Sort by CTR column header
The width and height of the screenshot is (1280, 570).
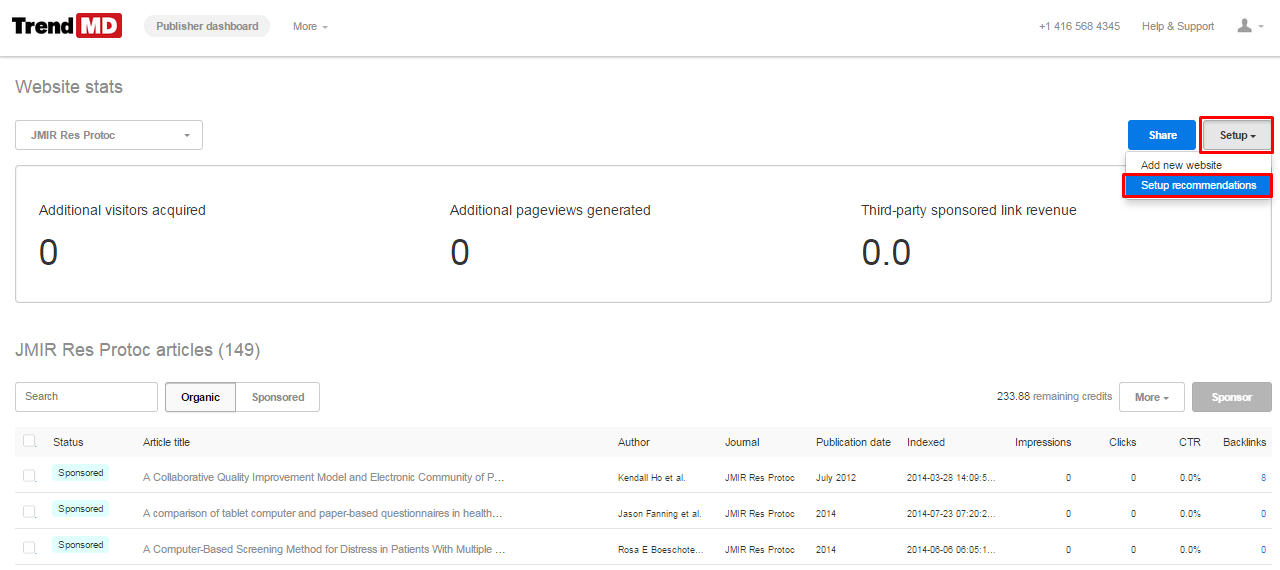click(x=1190, y=442)
